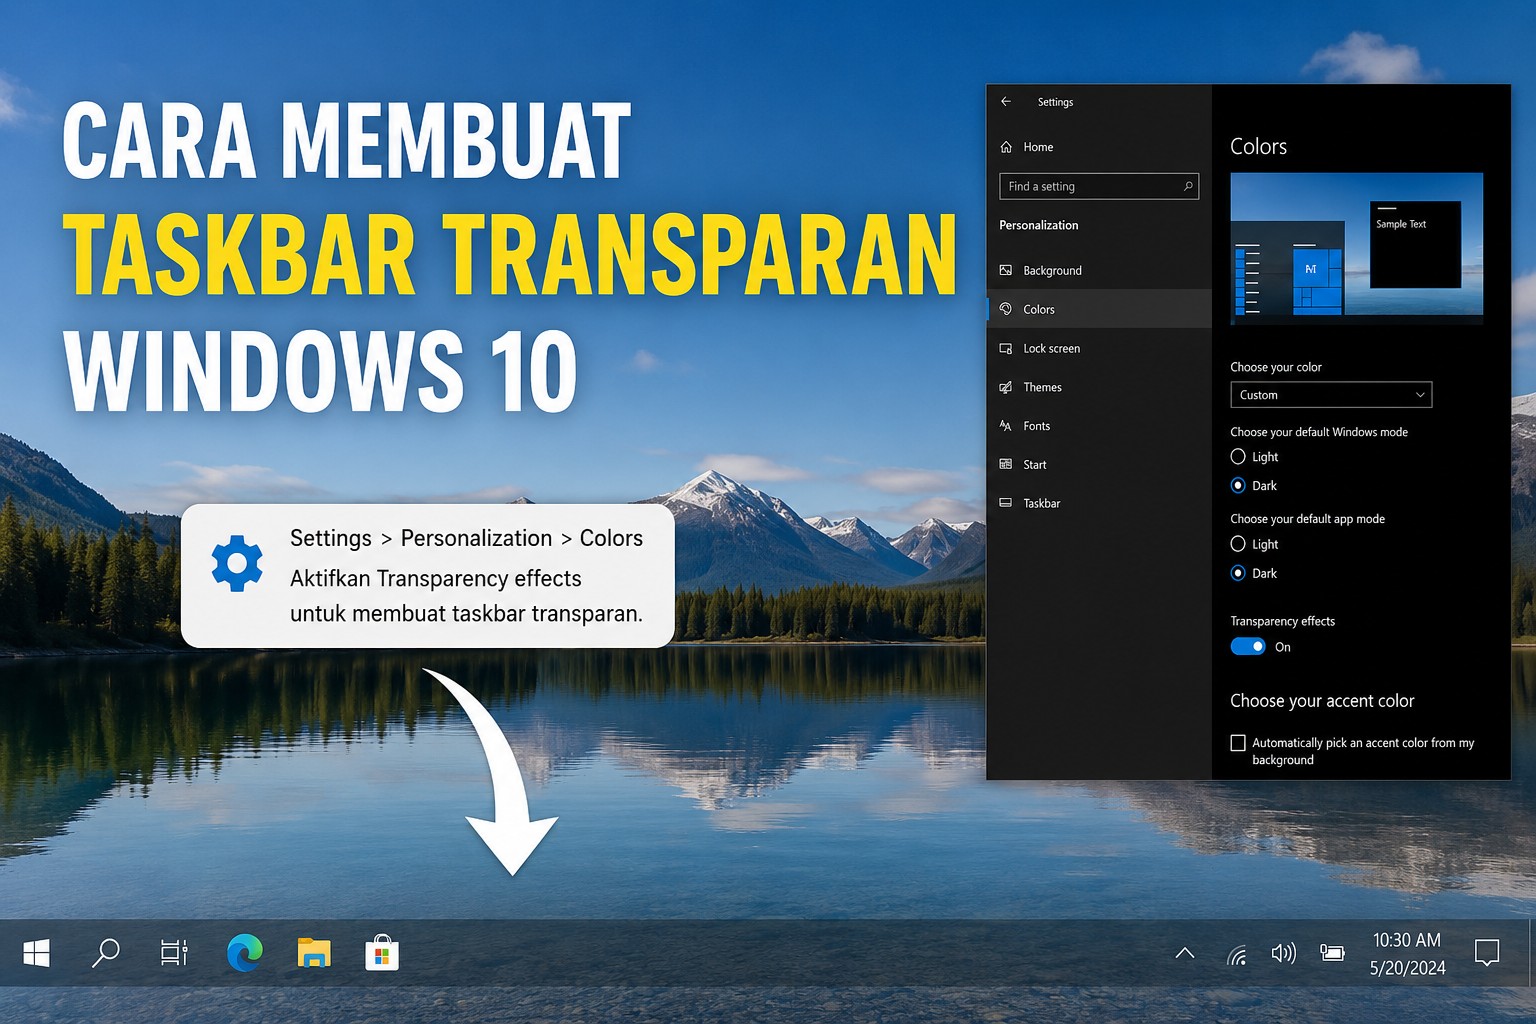Viewport: 1536px width, 1024px height.
Task: Open File Explorer from taskbar
Action: 314,953
